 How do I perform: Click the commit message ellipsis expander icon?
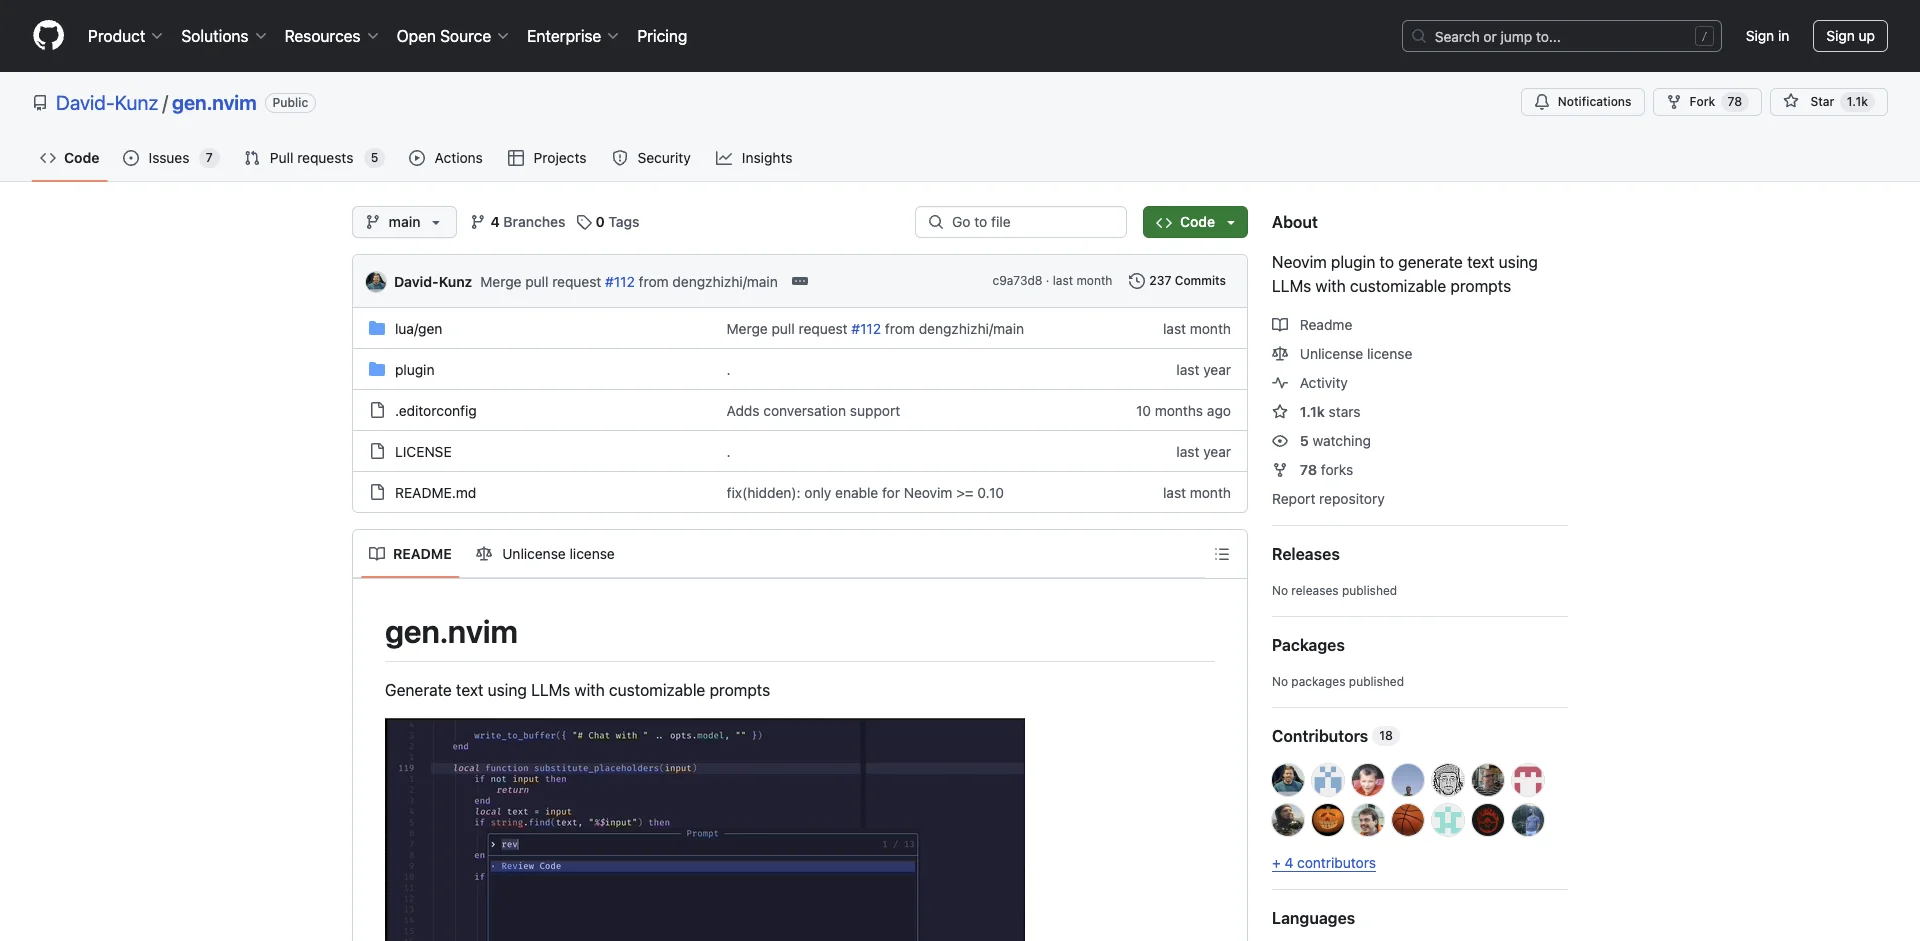(800, 281)
